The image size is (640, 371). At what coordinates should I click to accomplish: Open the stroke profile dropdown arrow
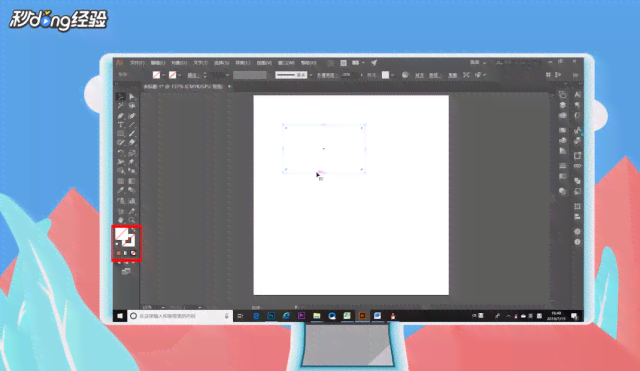pos(311,75)
